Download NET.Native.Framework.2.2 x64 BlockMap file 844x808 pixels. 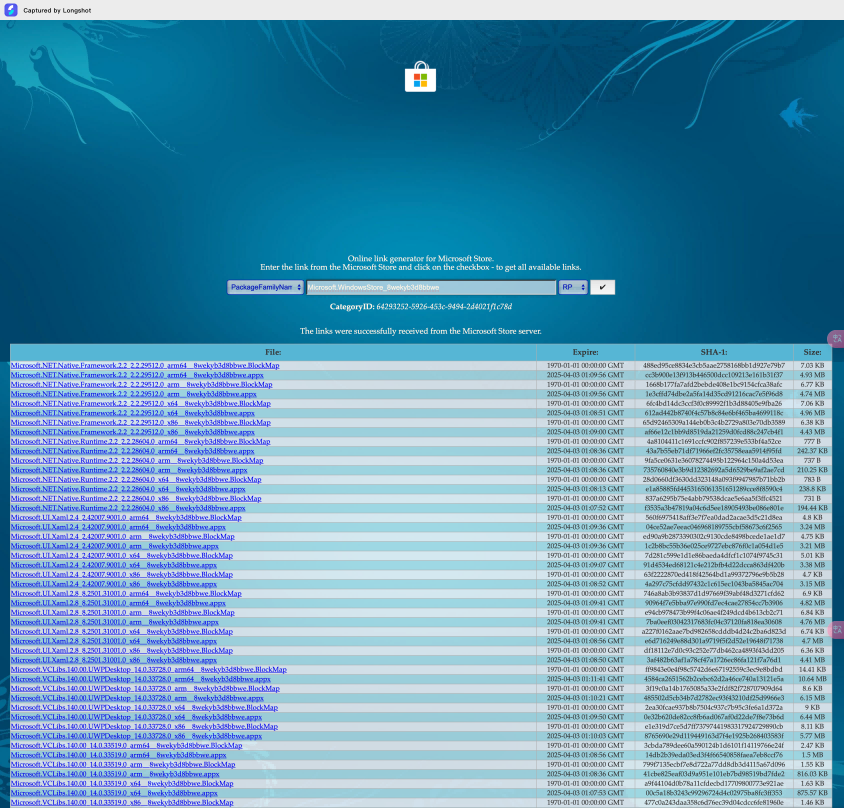coord(140,404)
